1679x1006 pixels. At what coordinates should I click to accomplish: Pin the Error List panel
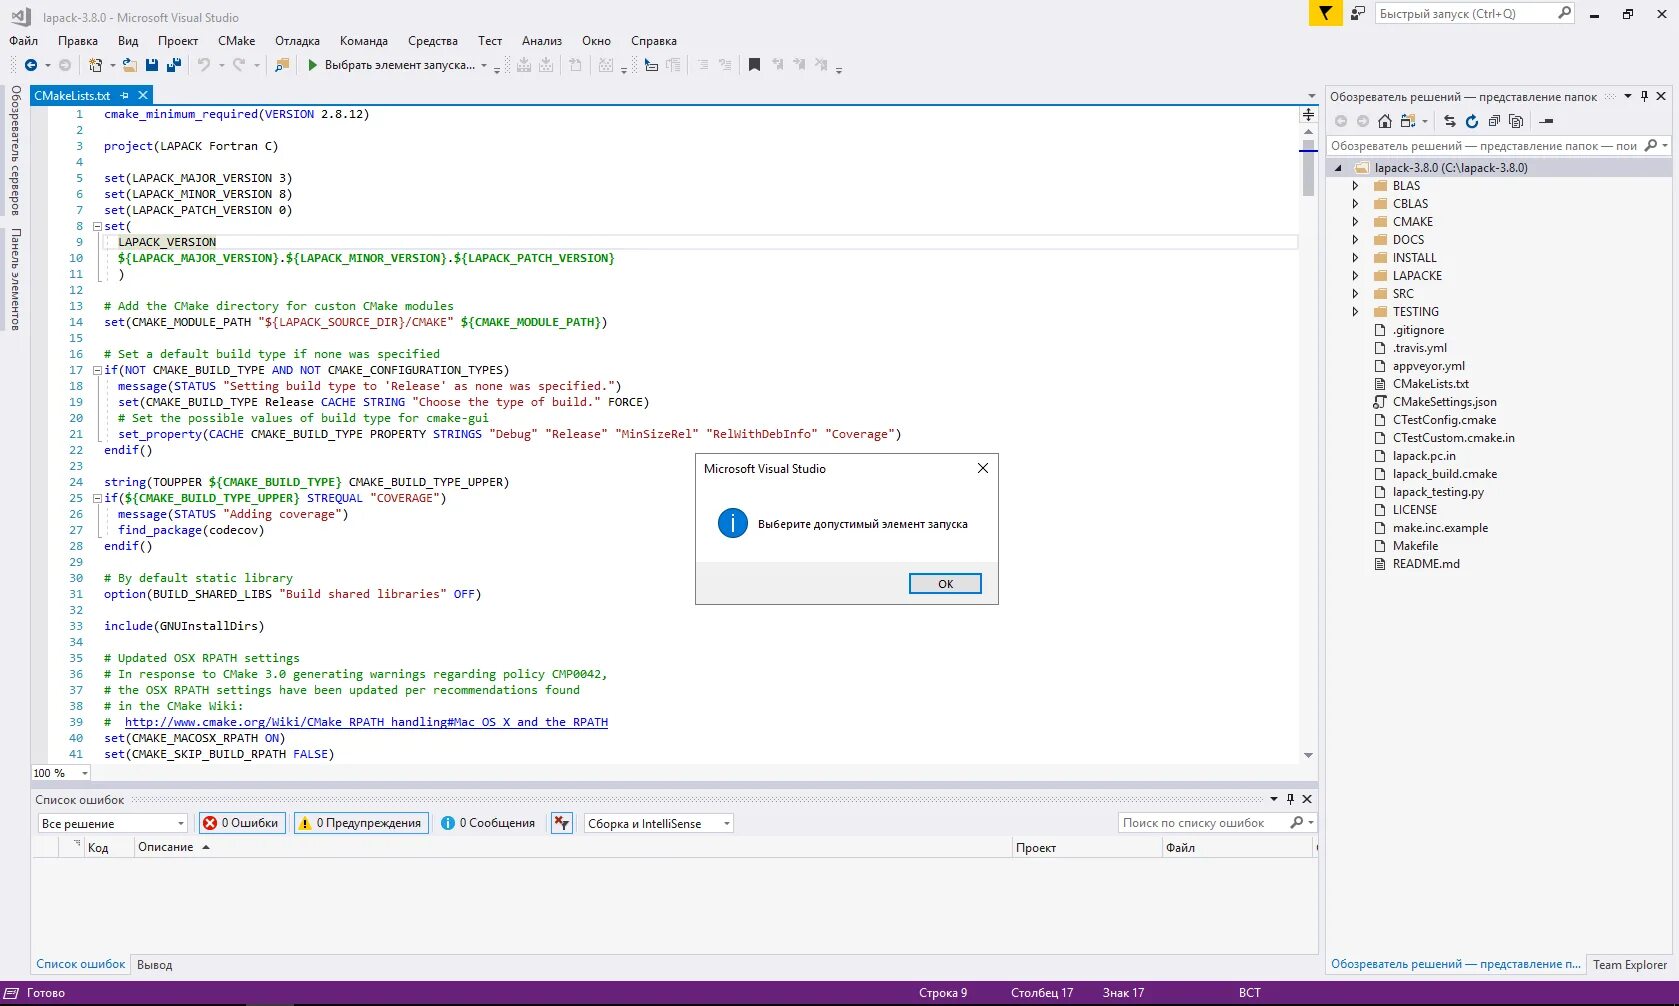[1290, 799]
